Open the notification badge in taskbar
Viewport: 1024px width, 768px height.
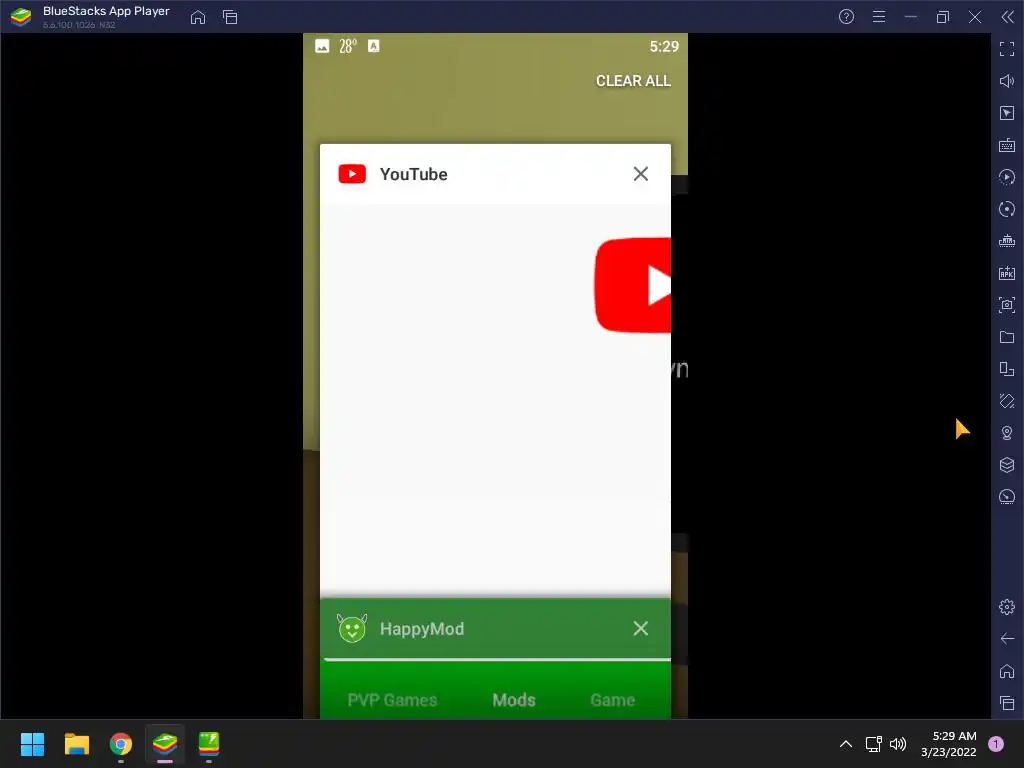pyautogui.click(x=996, y=744)
